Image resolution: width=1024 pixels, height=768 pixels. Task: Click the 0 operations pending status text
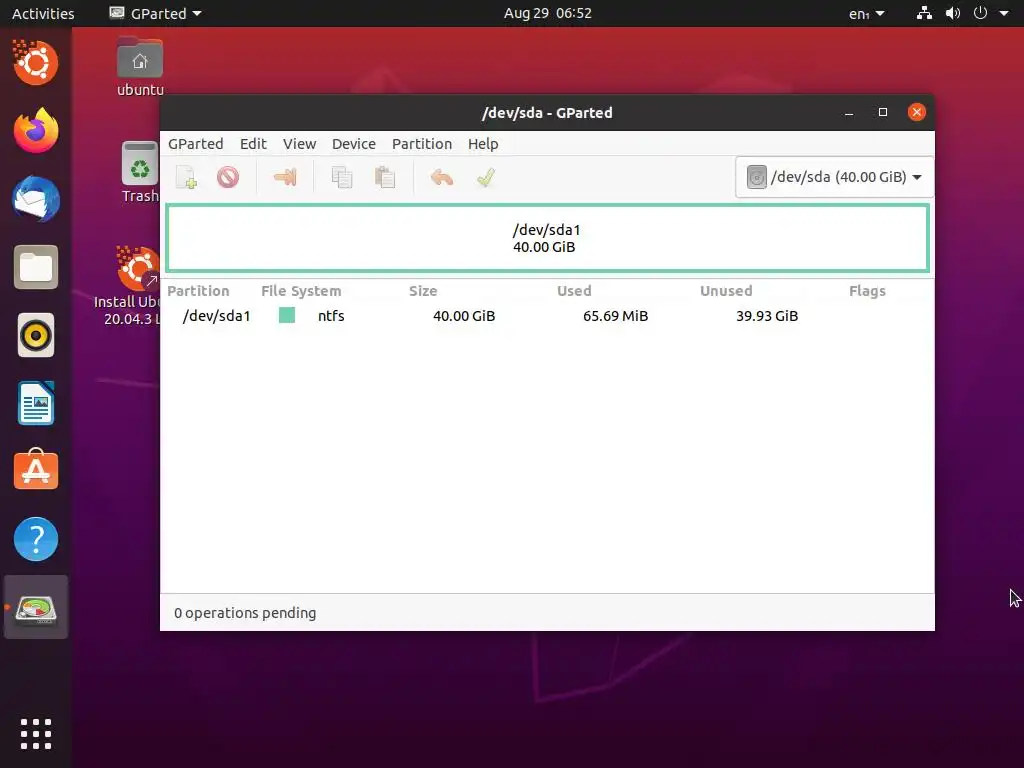(x=245, y=613)
